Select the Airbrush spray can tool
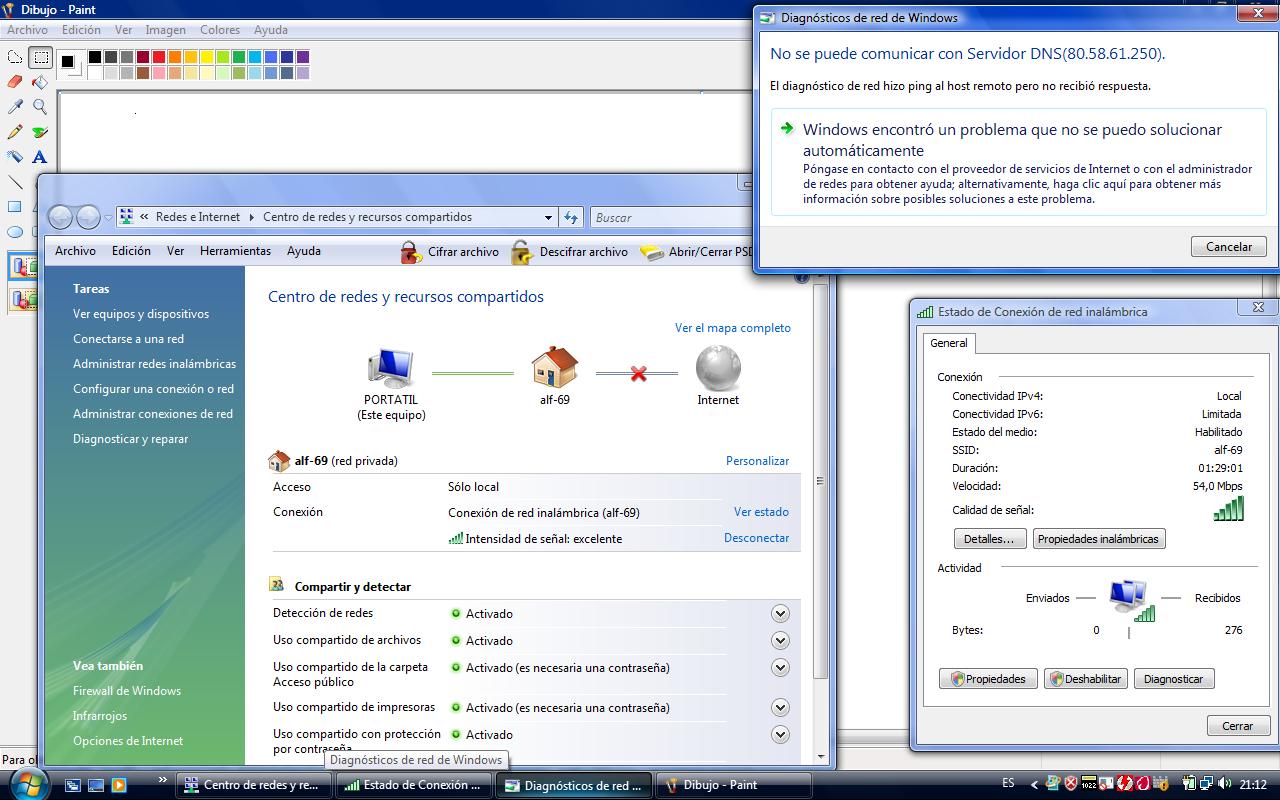 pyautogui.click(x=15, y=157)
